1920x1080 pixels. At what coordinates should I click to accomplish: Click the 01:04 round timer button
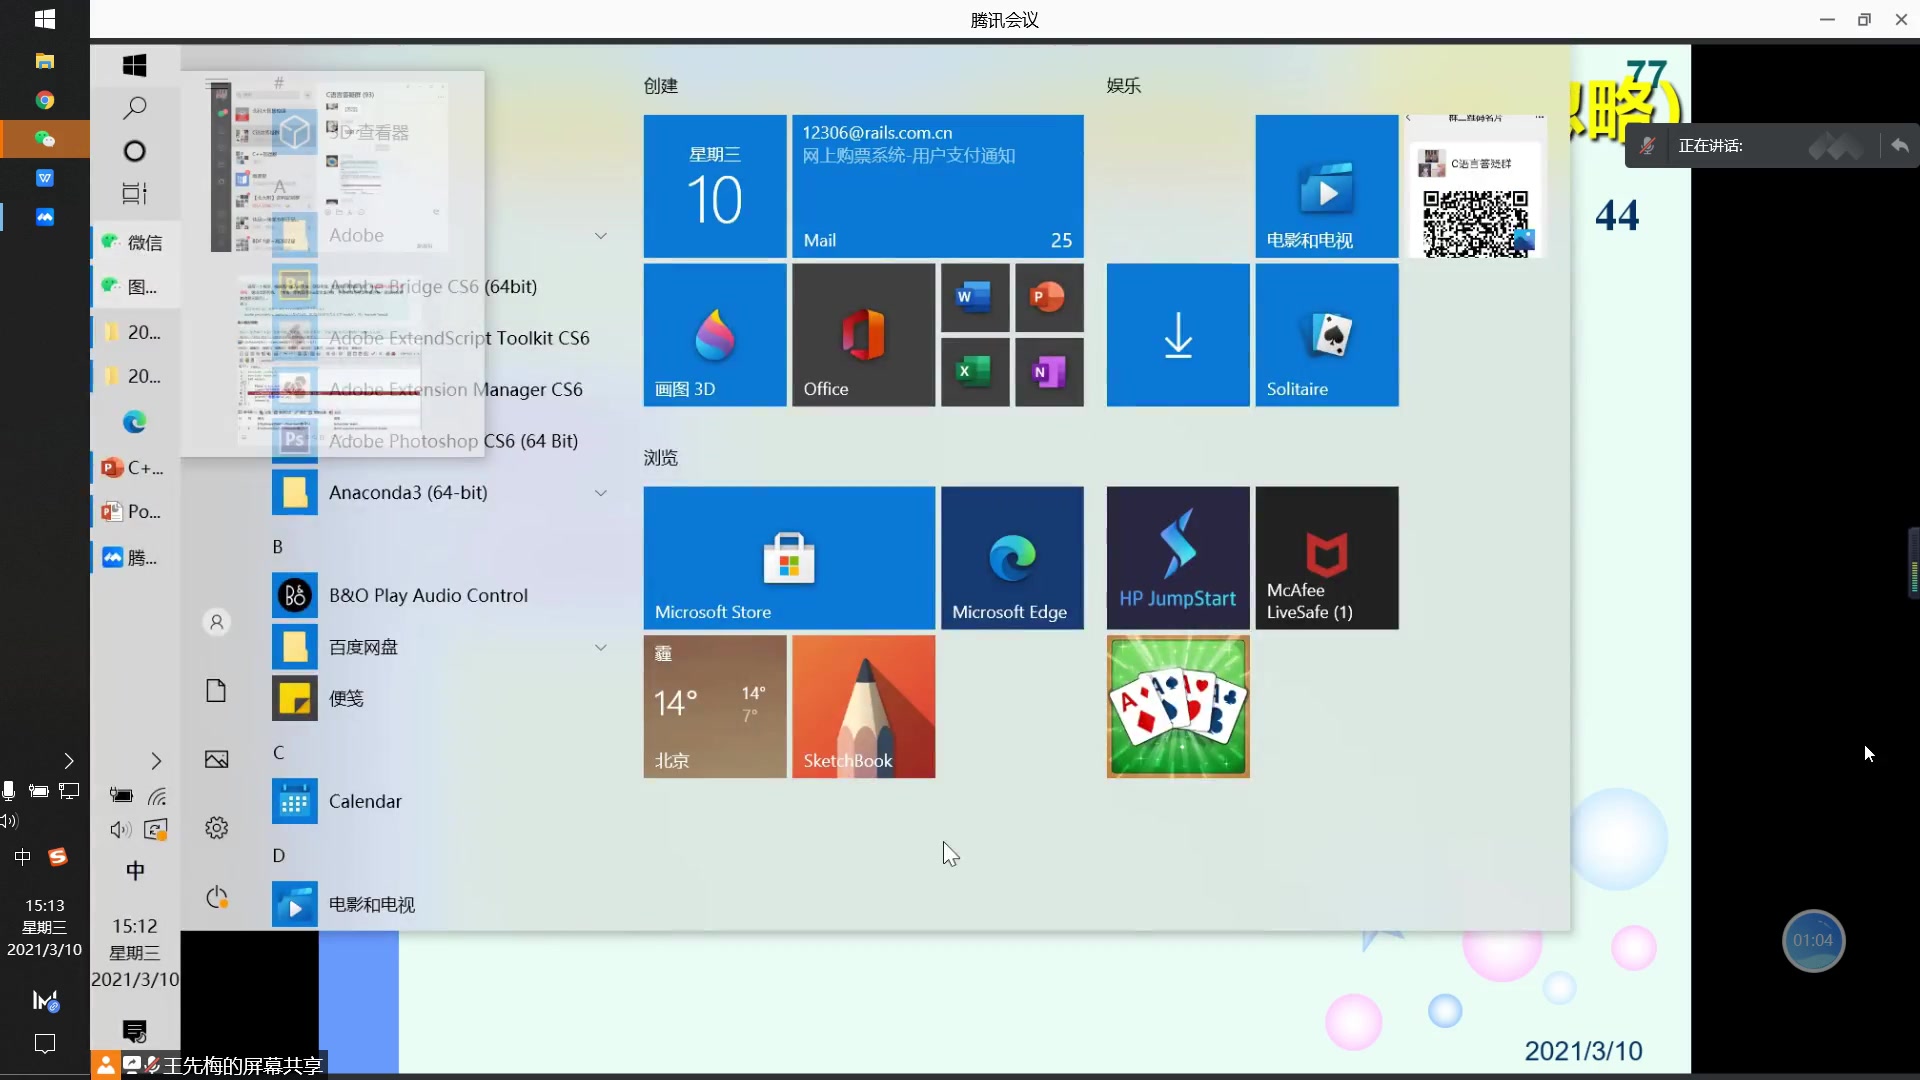pos(1812,940)
